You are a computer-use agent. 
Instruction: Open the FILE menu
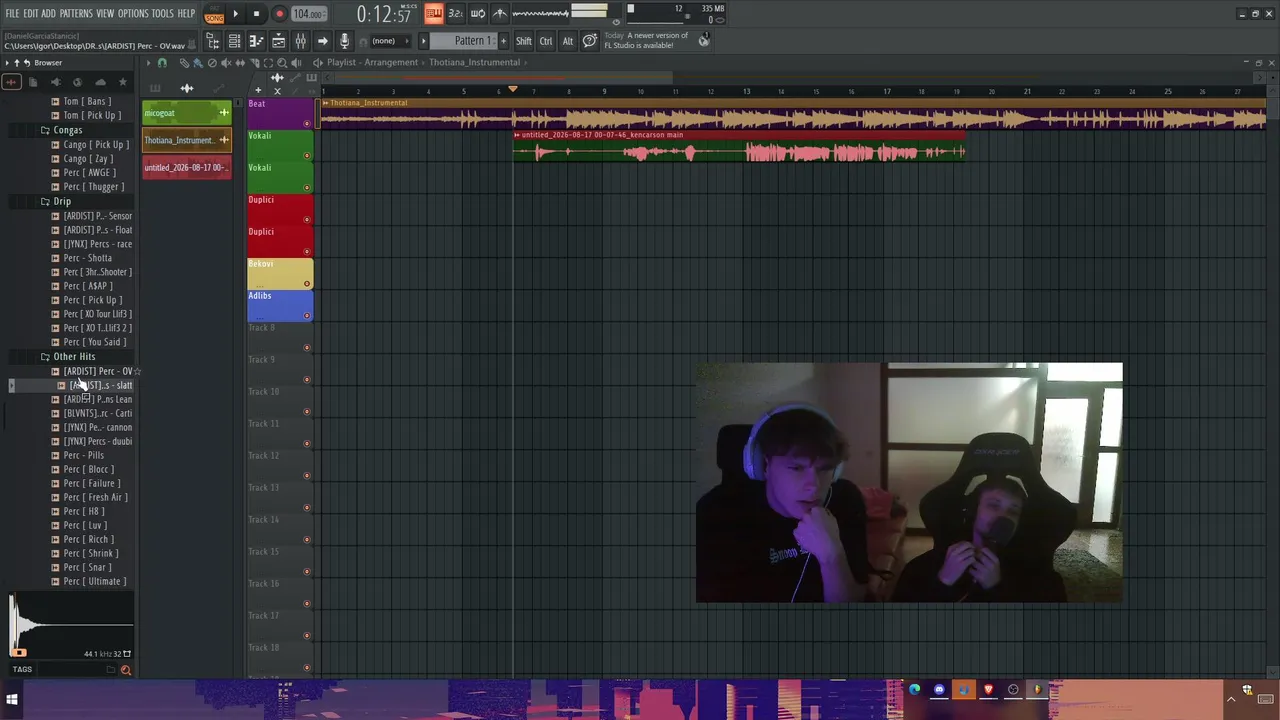[12, 13]
